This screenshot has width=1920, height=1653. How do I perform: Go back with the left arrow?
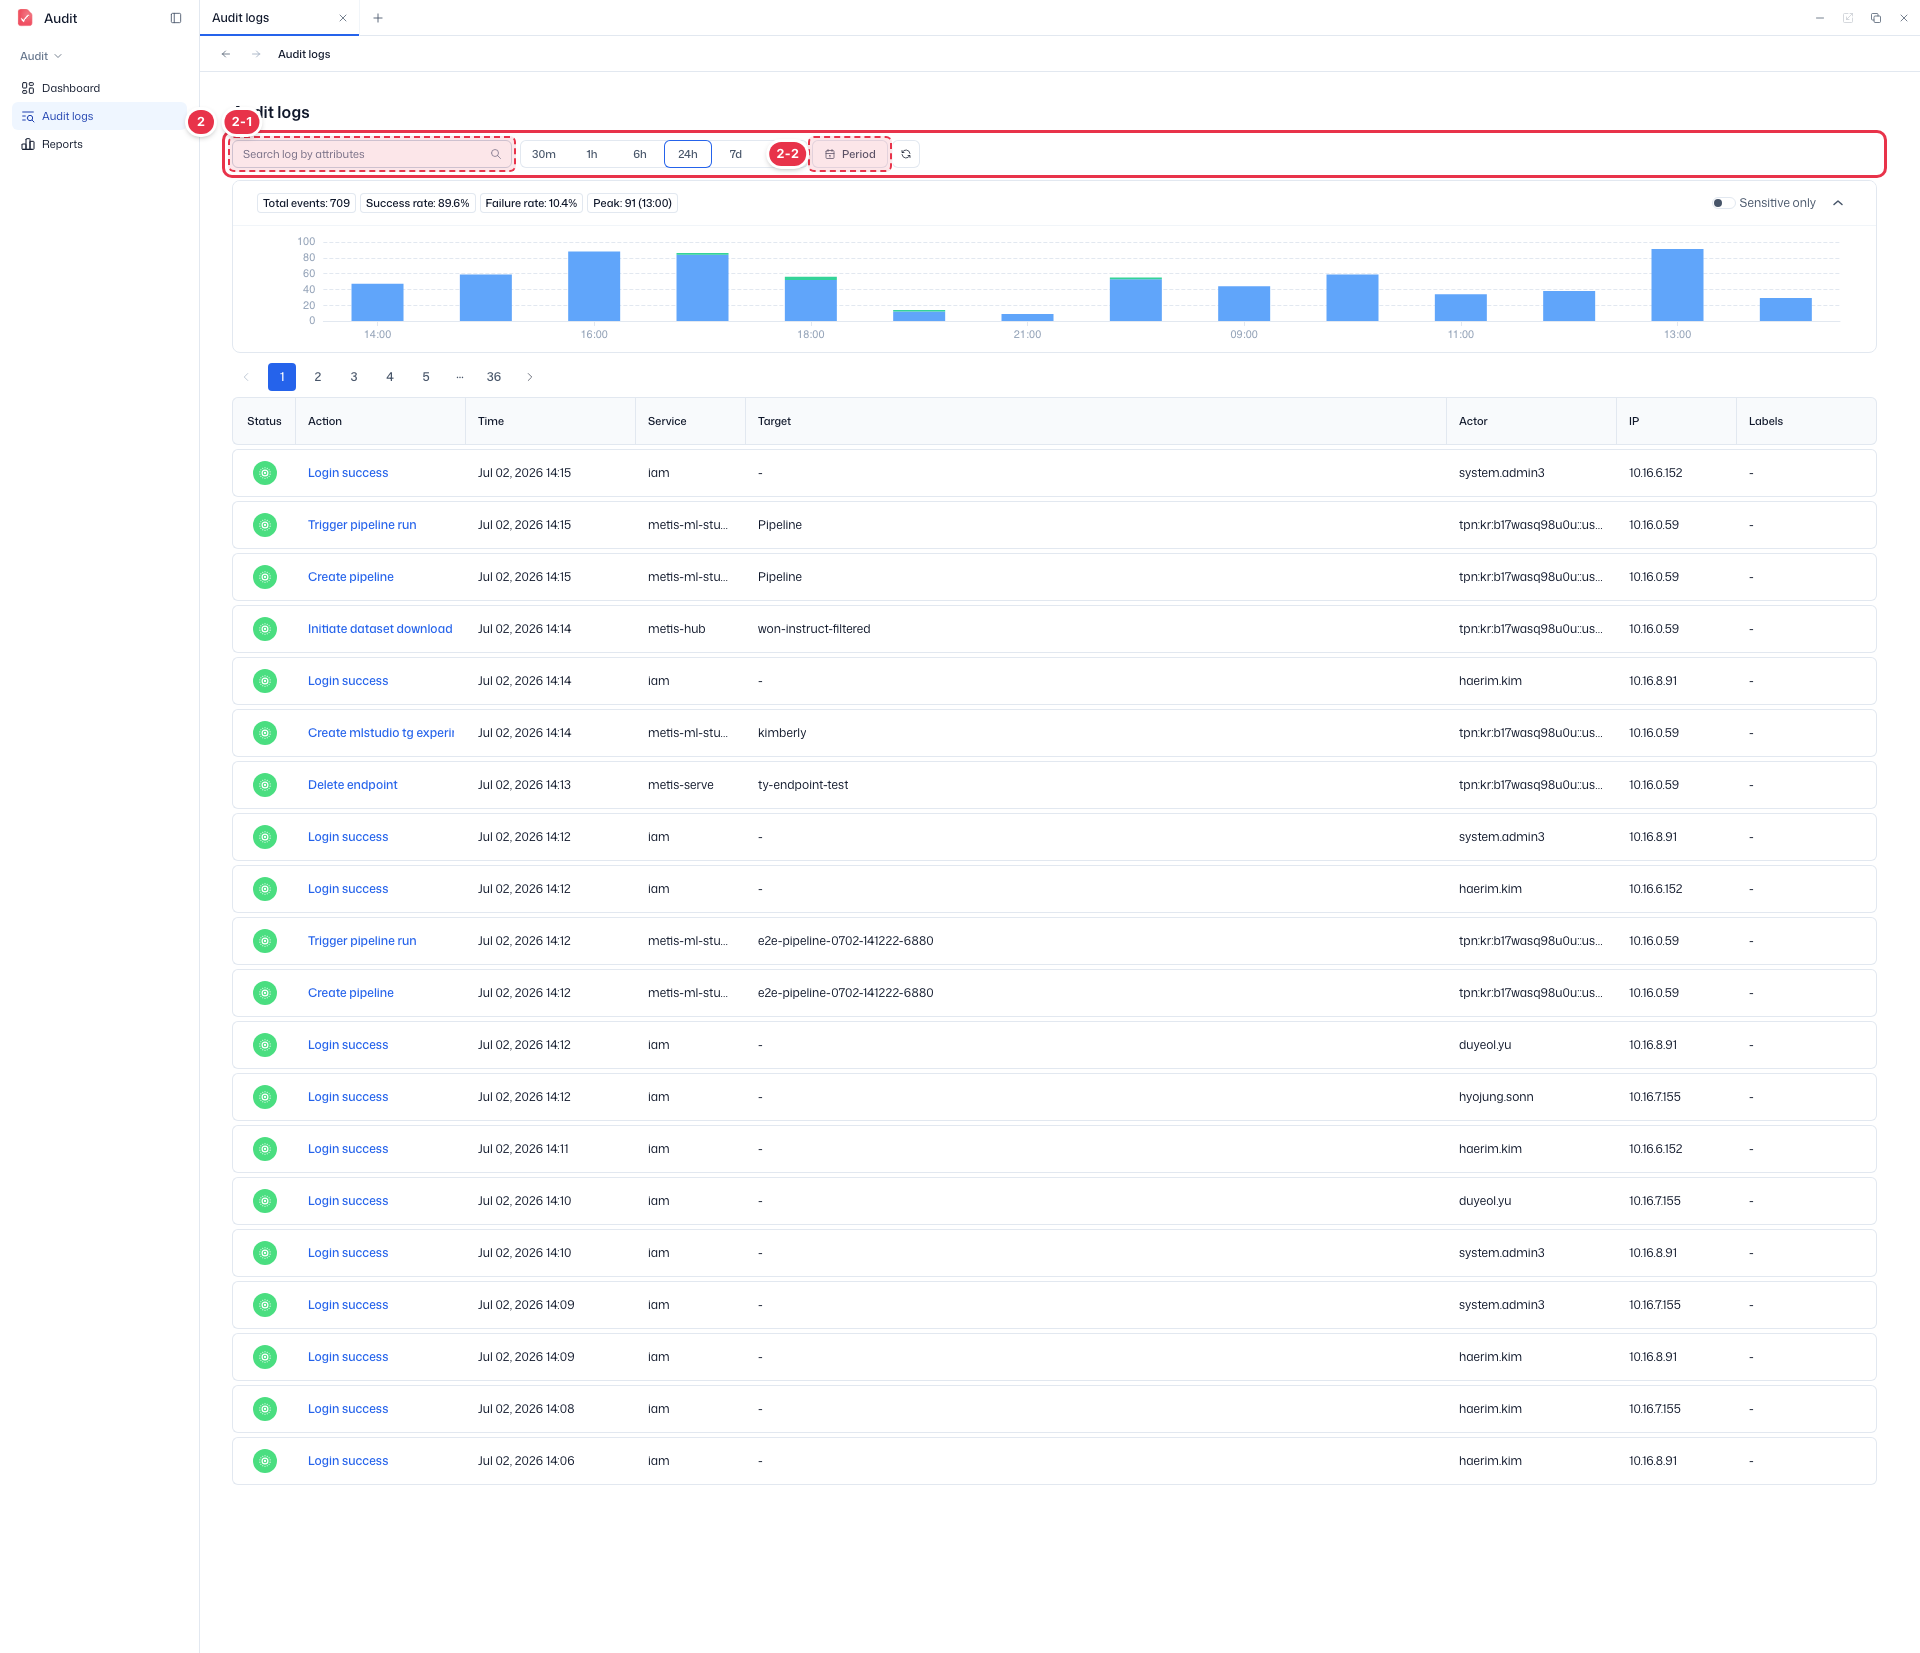pos(226,54)
